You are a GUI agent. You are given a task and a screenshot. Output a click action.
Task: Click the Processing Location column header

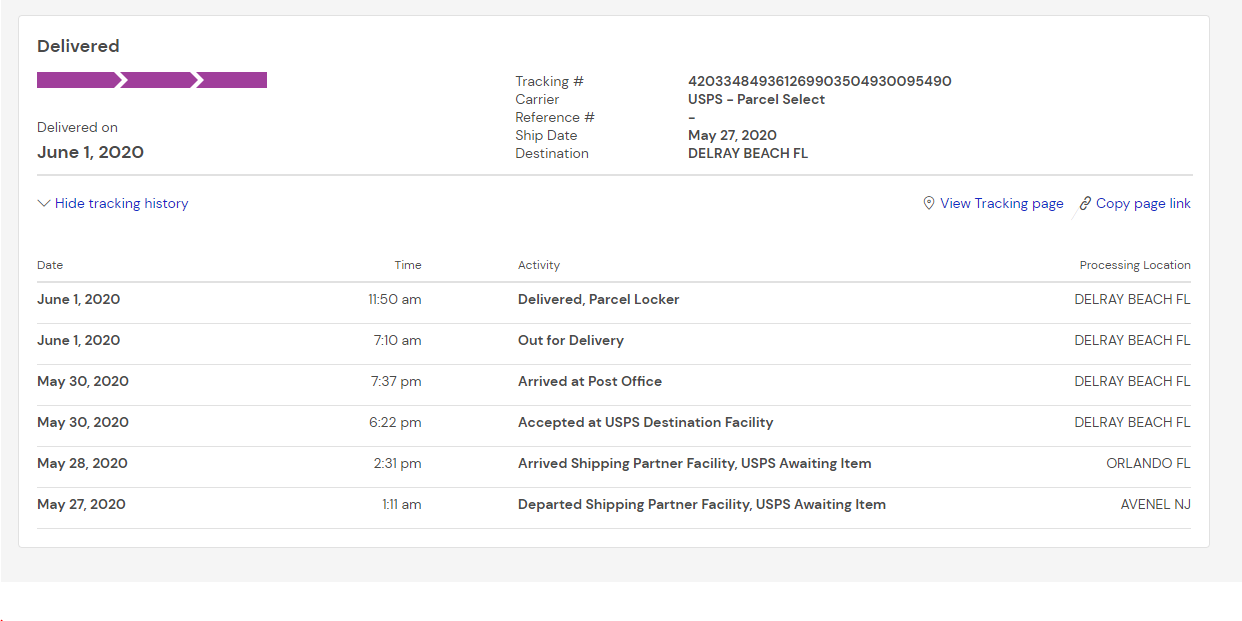[1135, 265]
